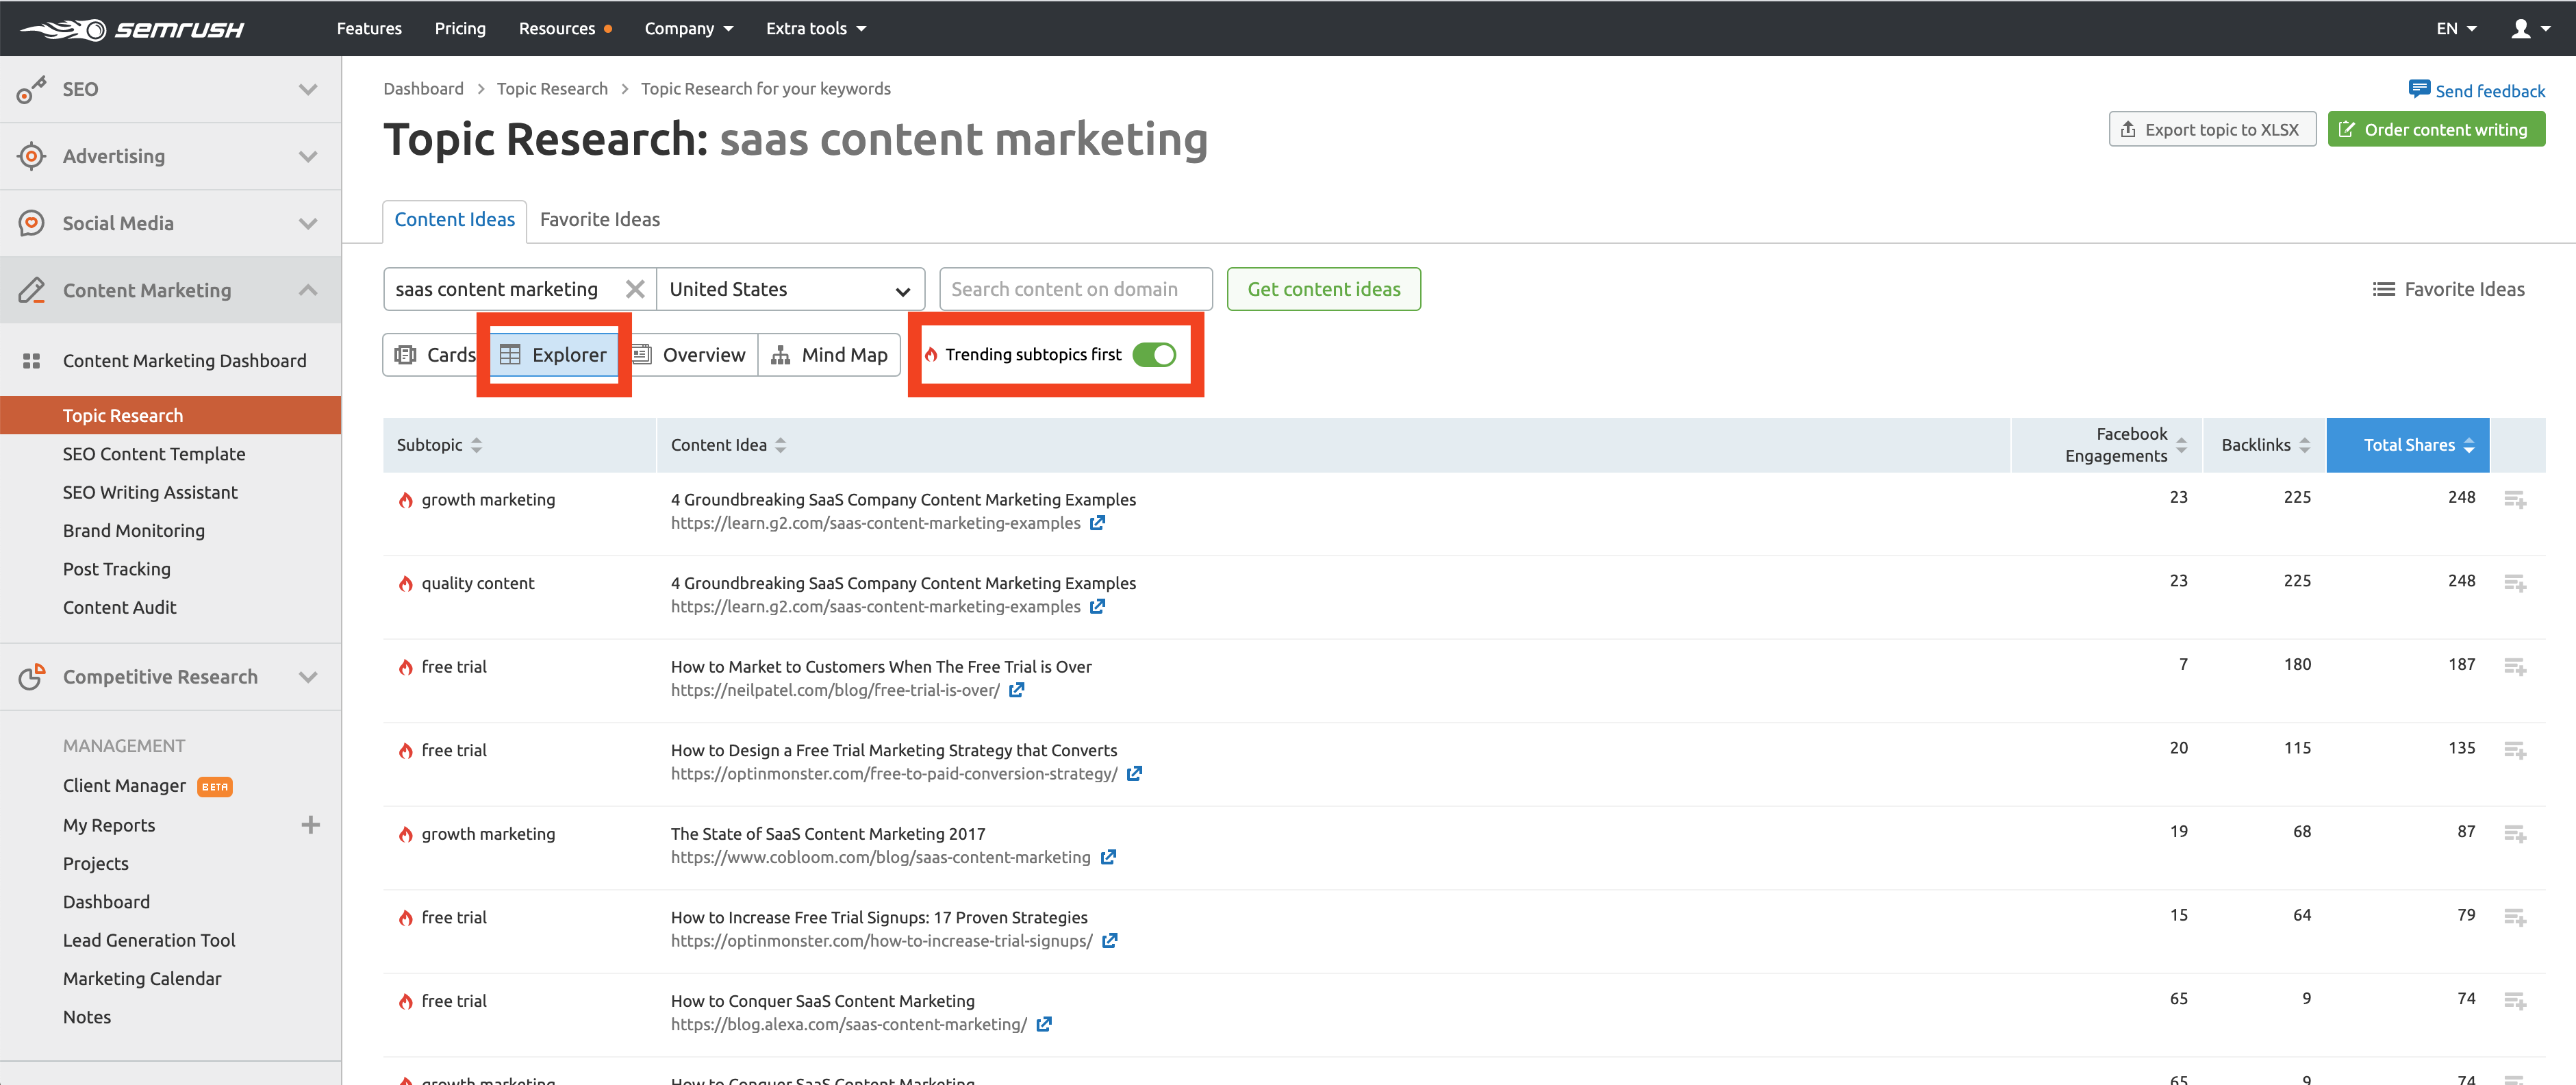This screenshot has height=1085, width=2576.
Task: Open the Company menu dropdown
Action: click(688, 29)
